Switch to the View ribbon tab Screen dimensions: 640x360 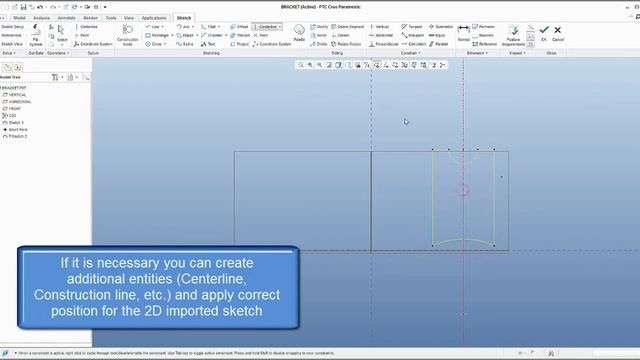click(x=129, y=18)
